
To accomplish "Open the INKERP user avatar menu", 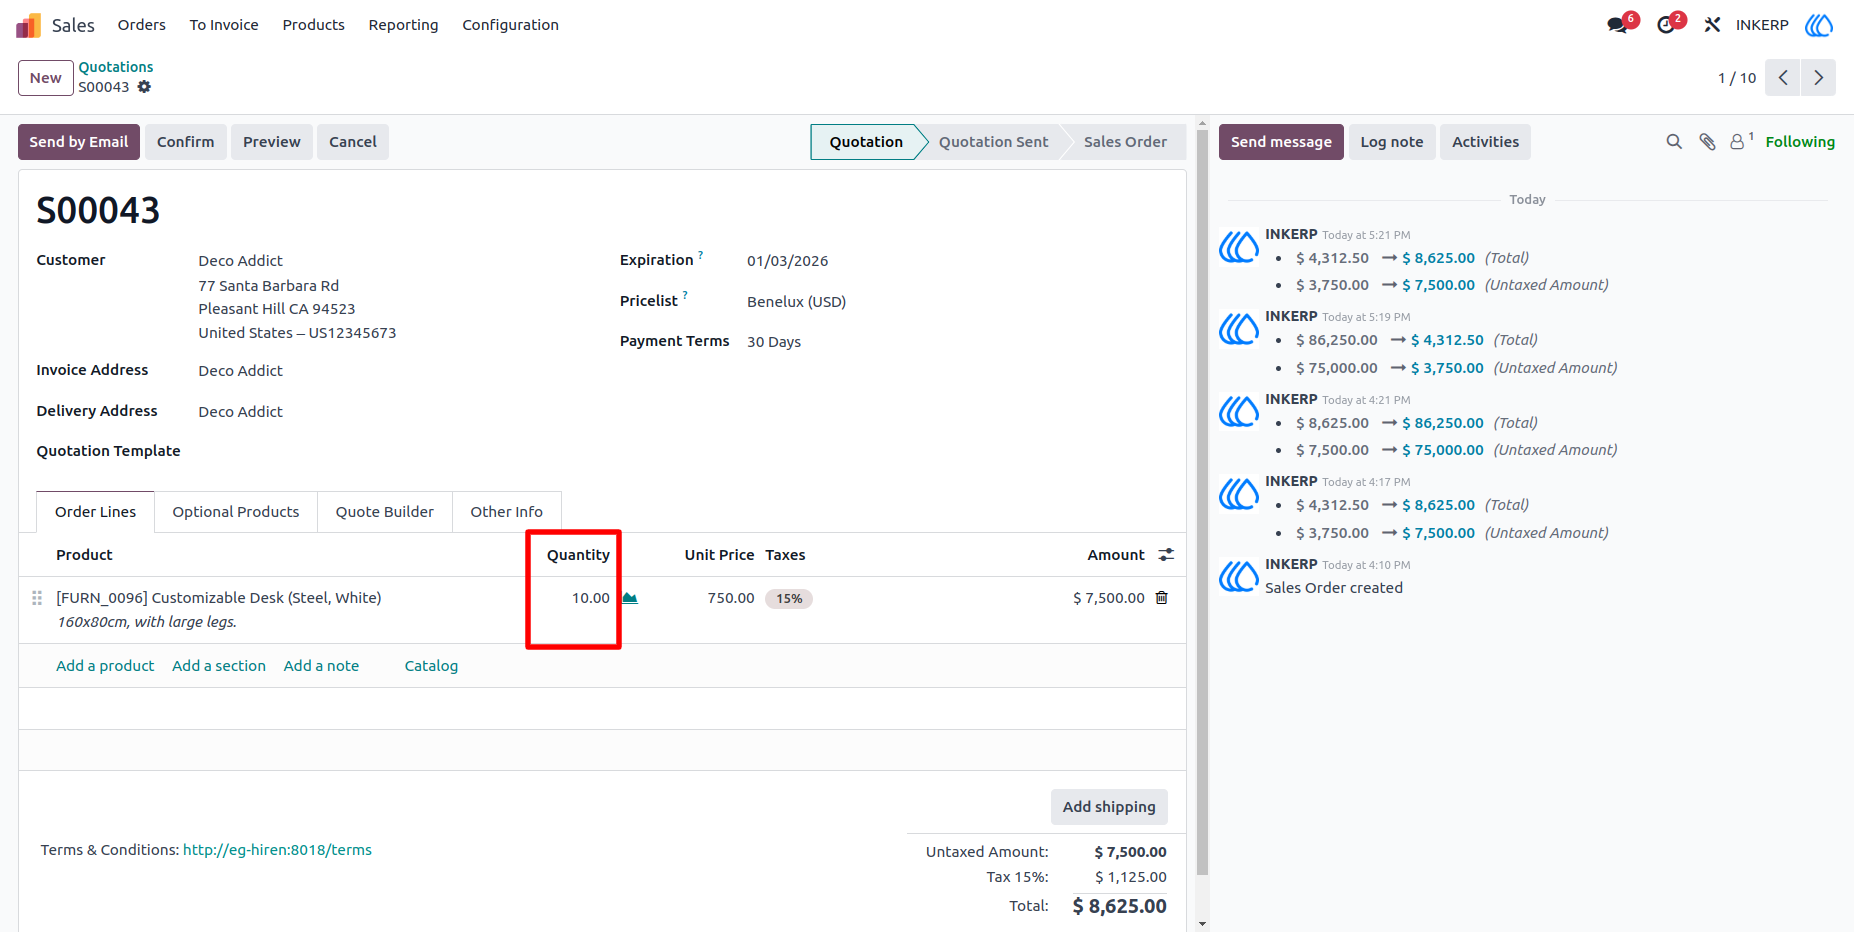I will [x=1819, y=25].
